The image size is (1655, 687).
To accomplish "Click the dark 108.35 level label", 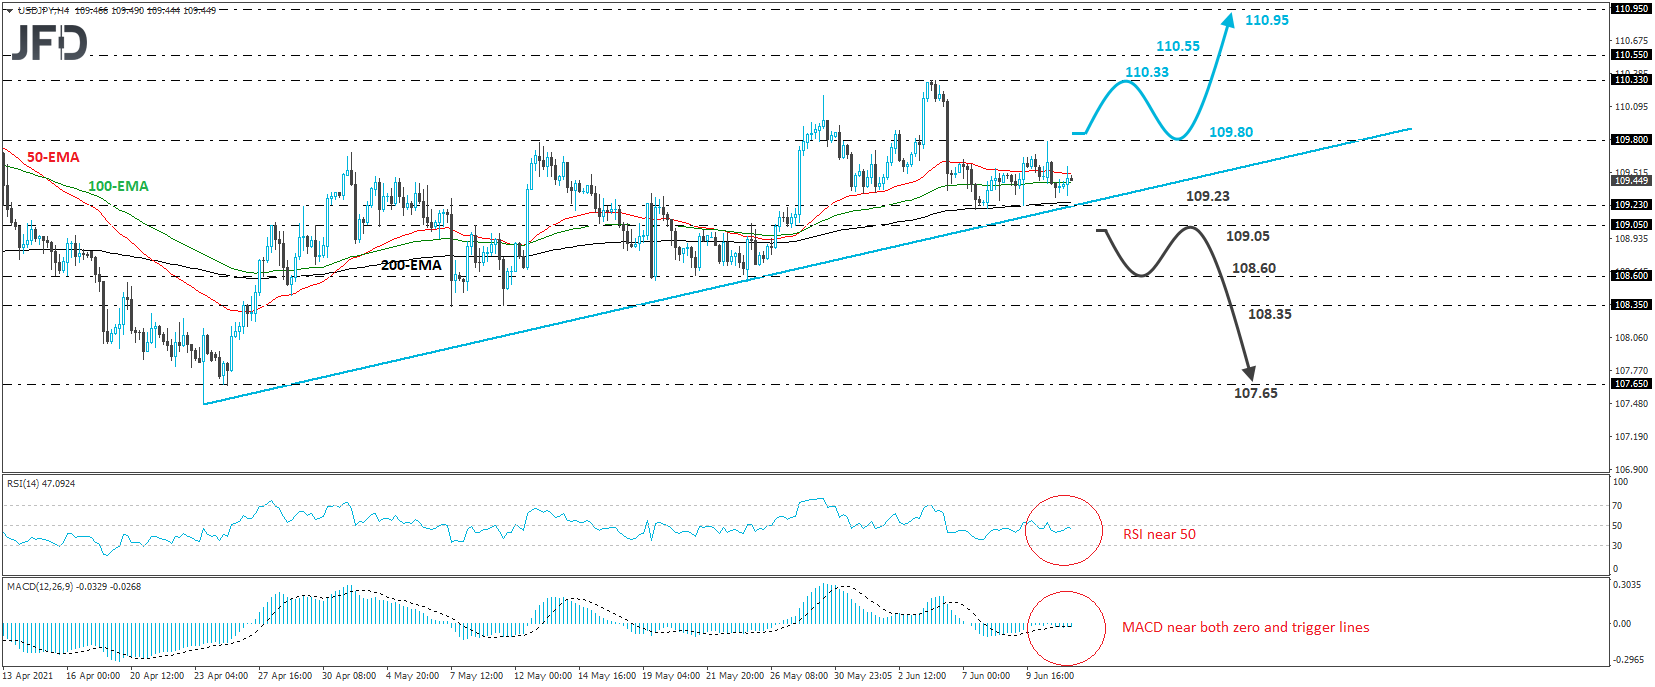I will pyautogui.click(x=1270, y=314).
